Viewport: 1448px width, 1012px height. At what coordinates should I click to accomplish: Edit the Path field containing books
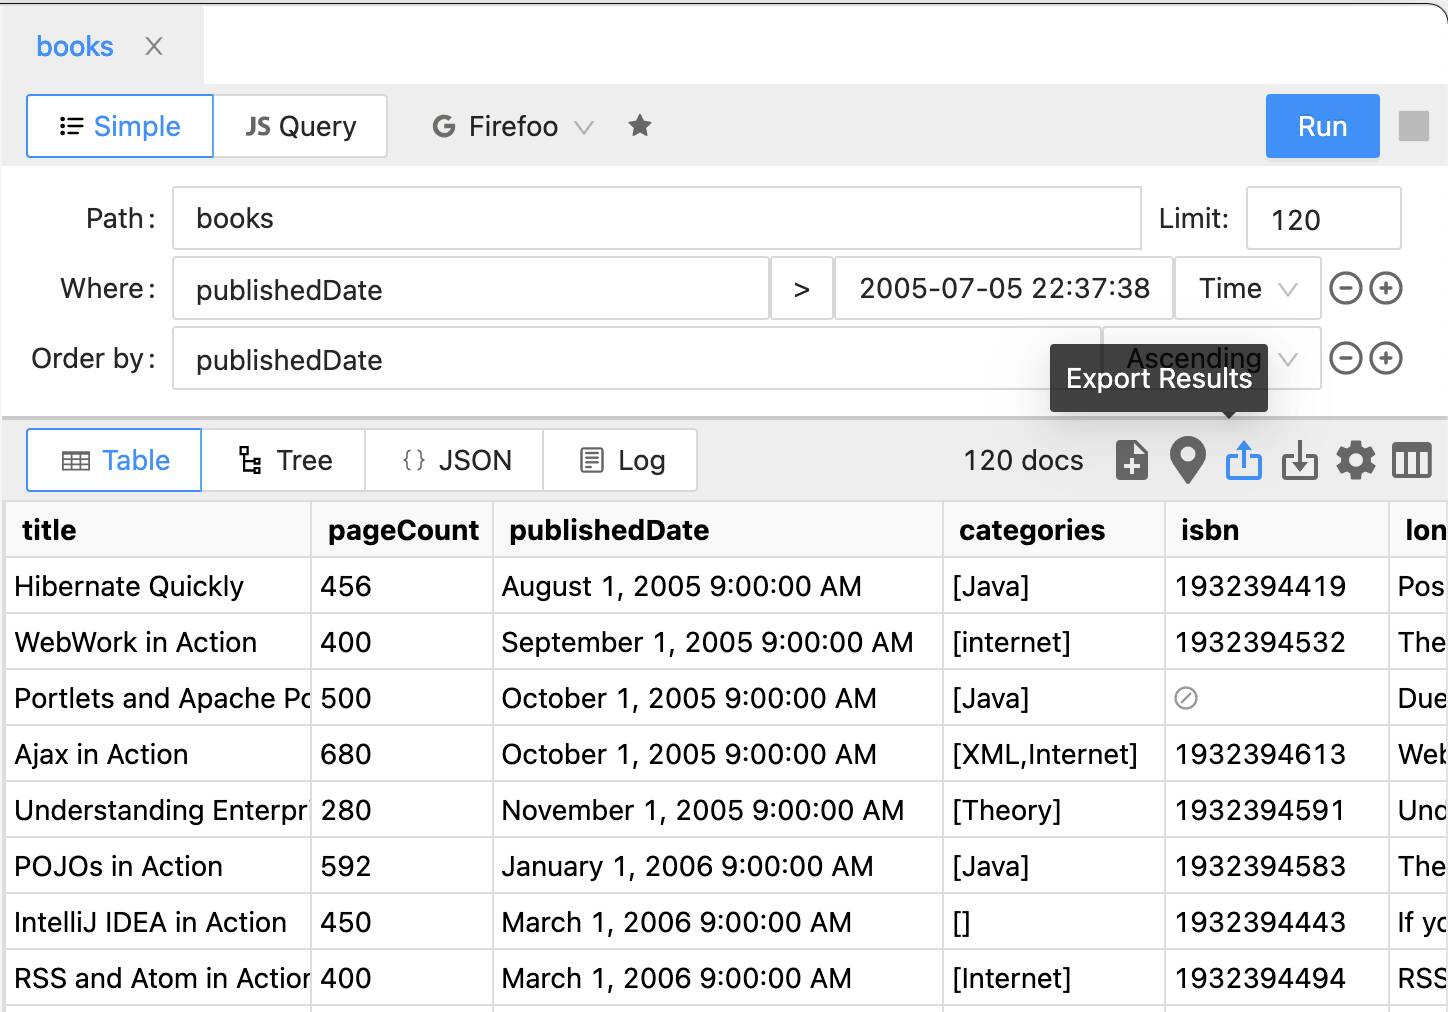(657, 218)
